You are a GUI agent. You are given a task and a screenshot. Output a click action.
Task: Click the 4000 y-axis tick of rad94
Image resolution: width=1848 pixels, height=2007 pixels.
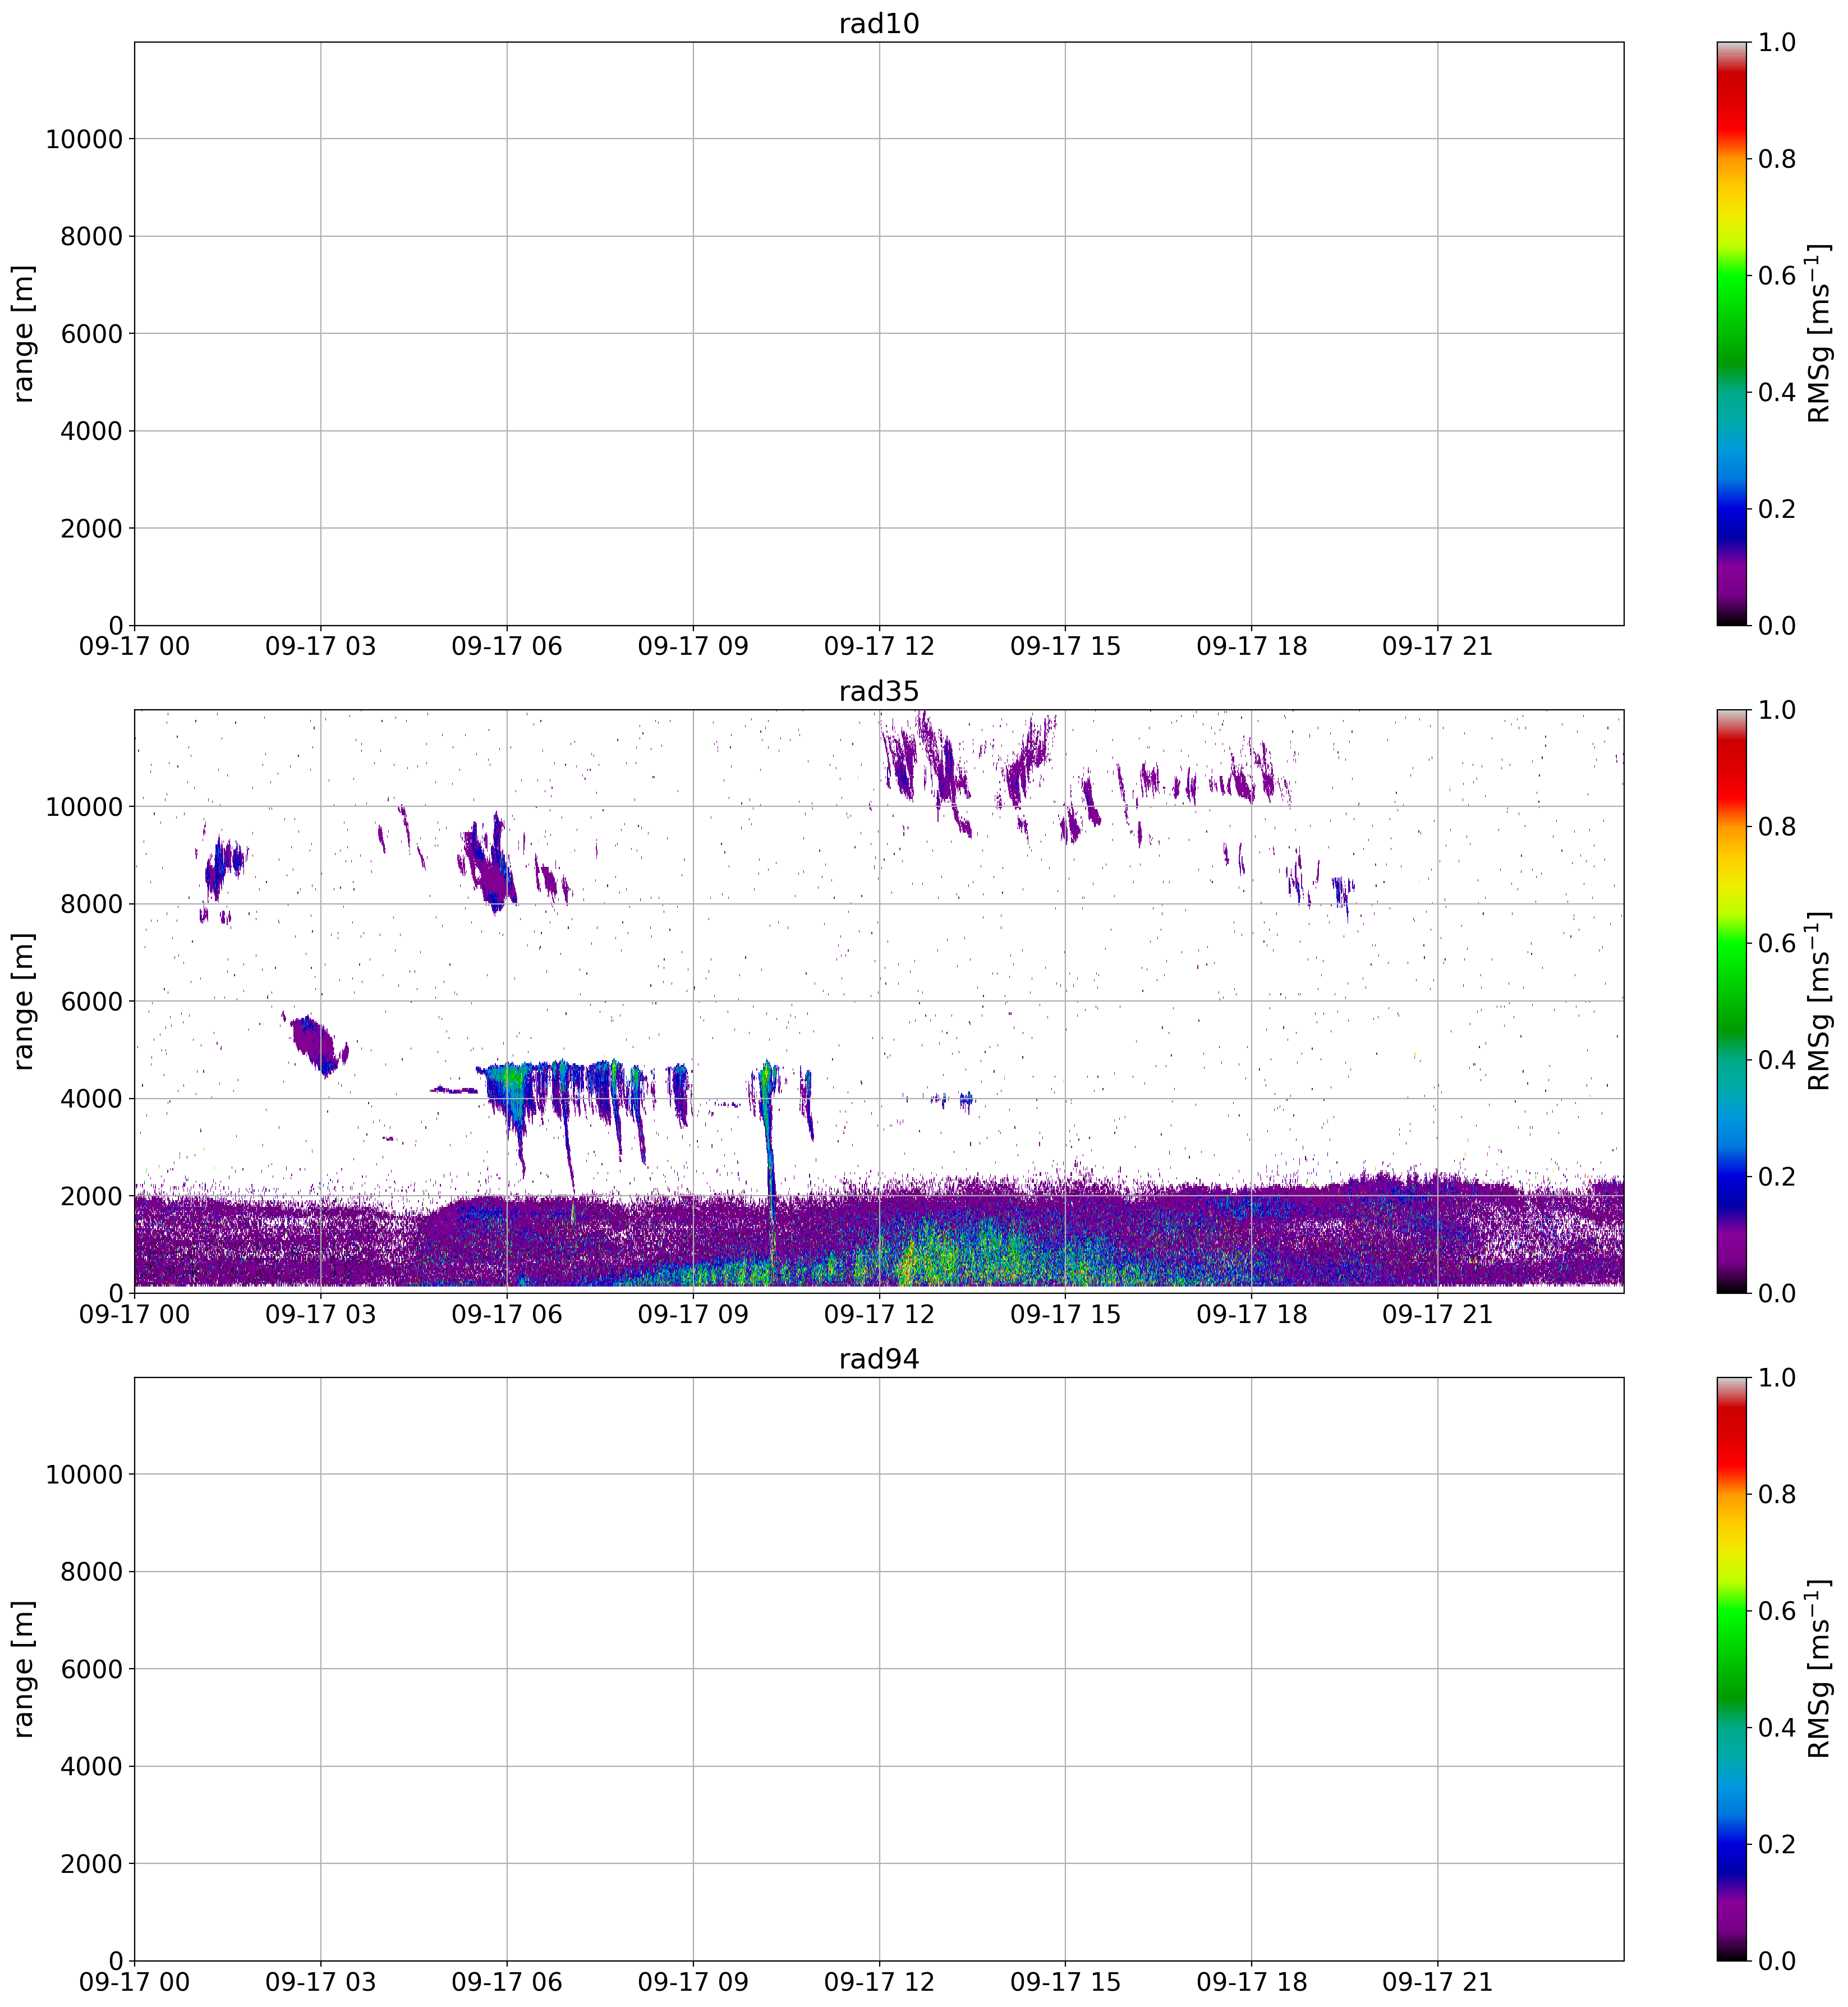(x=91, y=1767)
